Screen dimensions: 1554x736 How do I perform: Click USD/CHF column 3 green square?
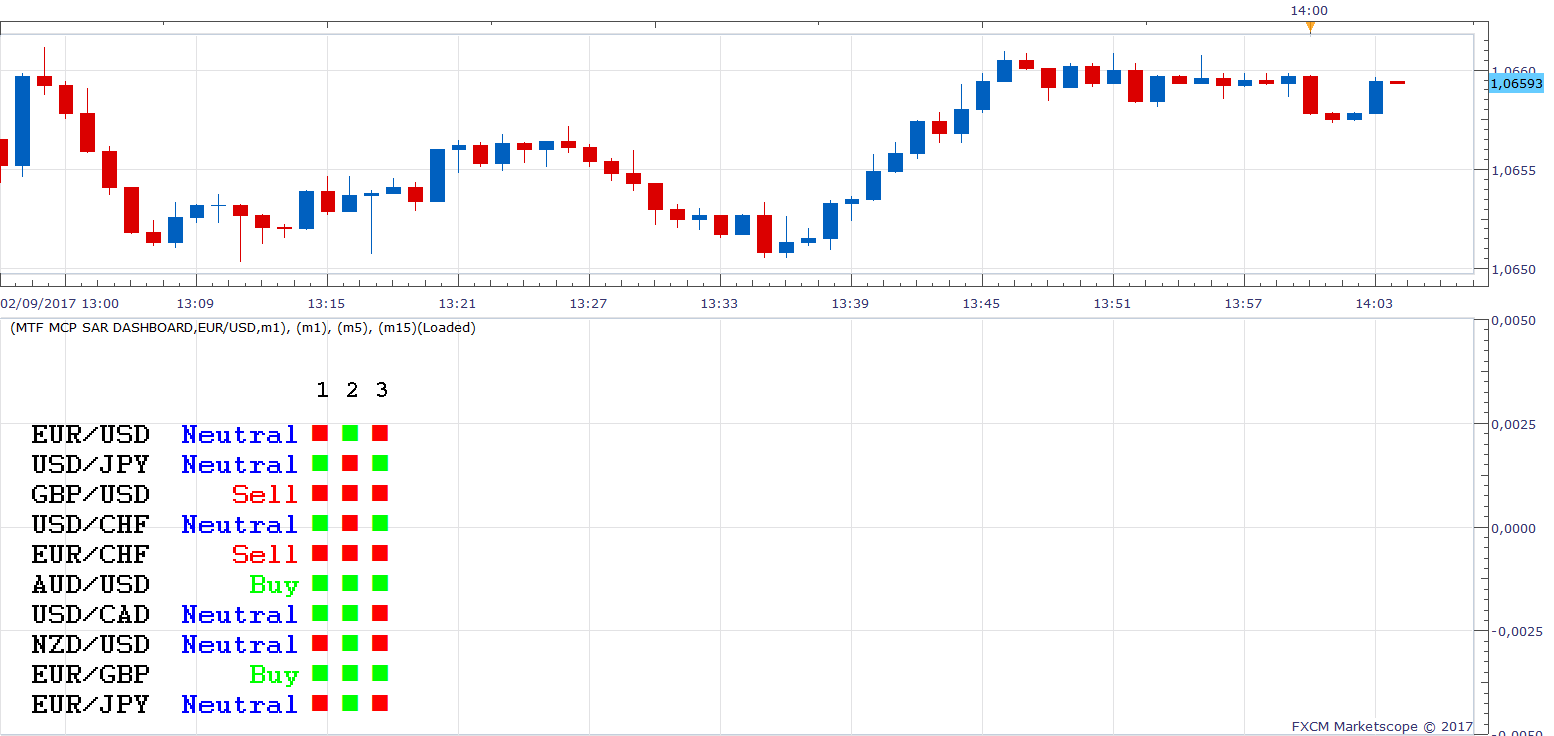(380, 523)
